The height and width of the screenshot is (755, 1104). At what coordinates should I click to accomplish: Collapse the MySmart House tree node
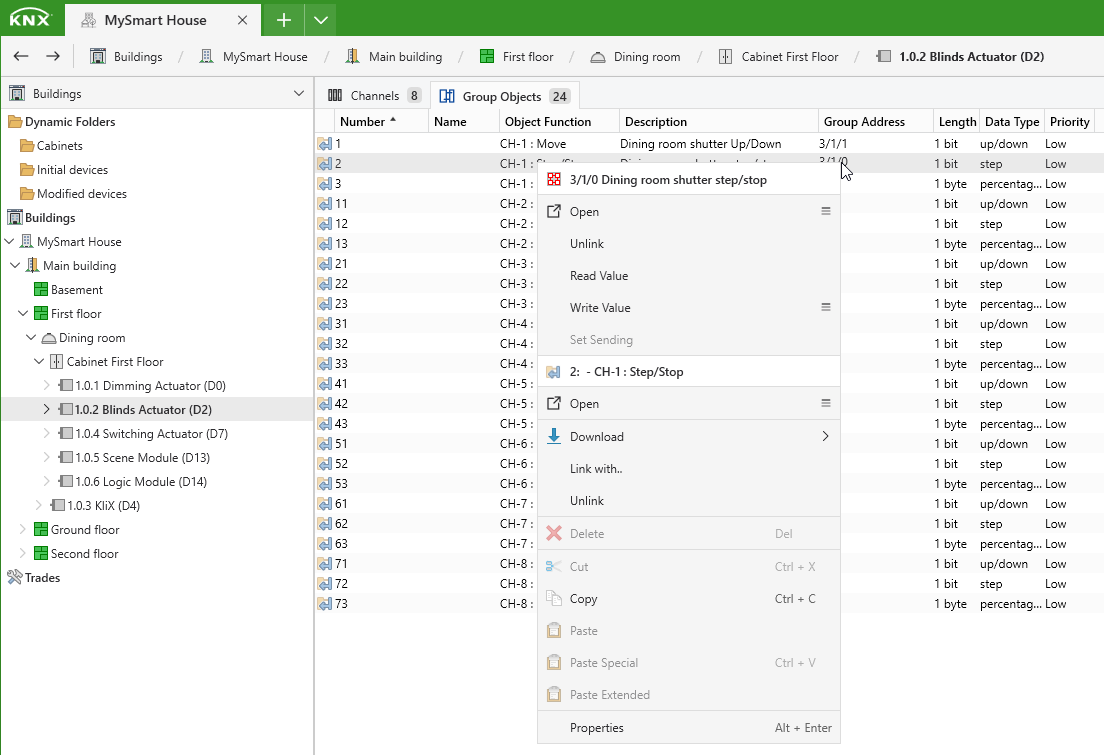(x=9, y=242)
